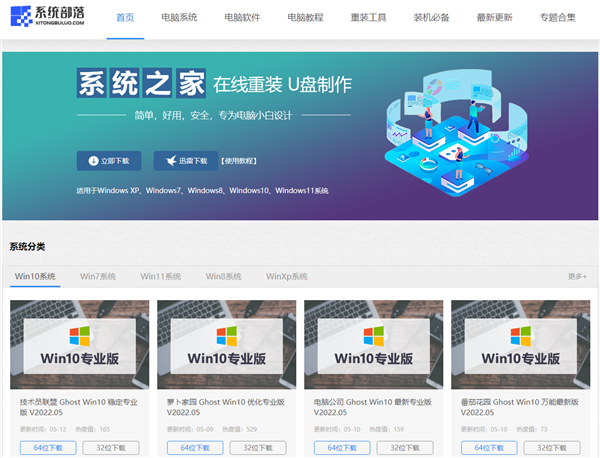
Task: Click 64位下载 for 技术员联盟 system
Action: click(x=48, y=448)
